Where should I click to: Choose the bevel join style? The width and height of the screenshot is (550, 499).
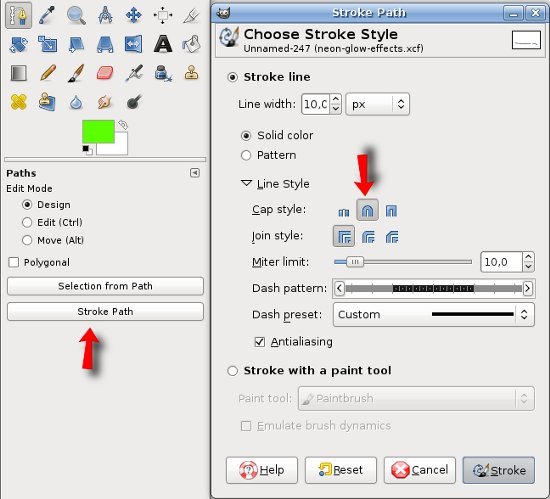coord(392,237)
